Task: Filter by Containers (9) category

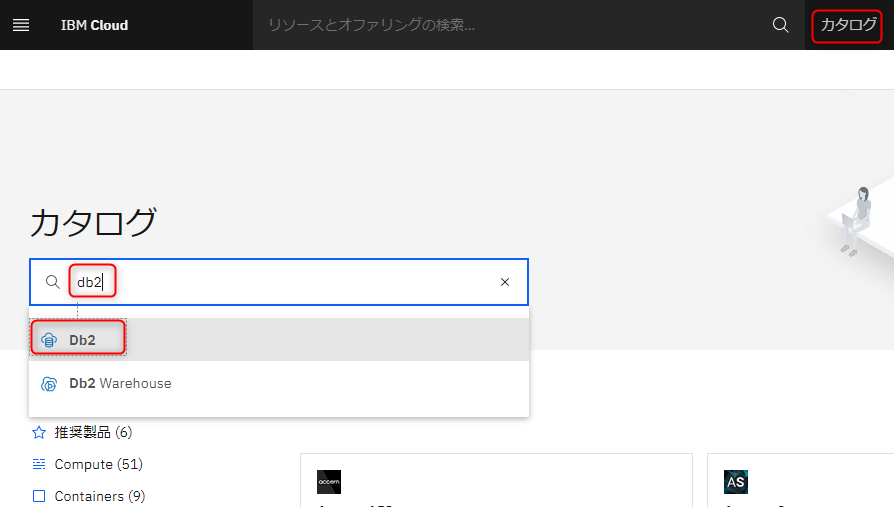Action: pyautogui.click(x=100, y=496)
